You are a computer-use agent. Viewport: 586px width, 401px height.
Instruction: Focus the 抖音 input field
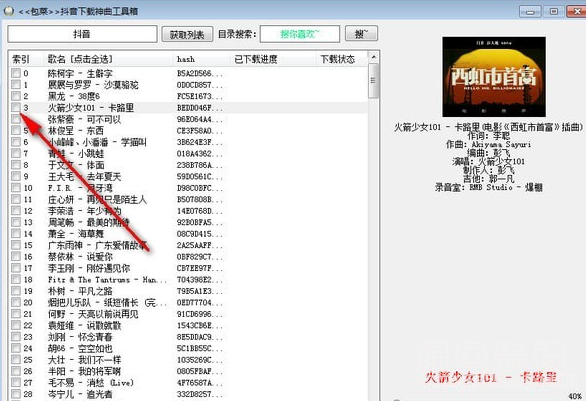coord(82,34)
